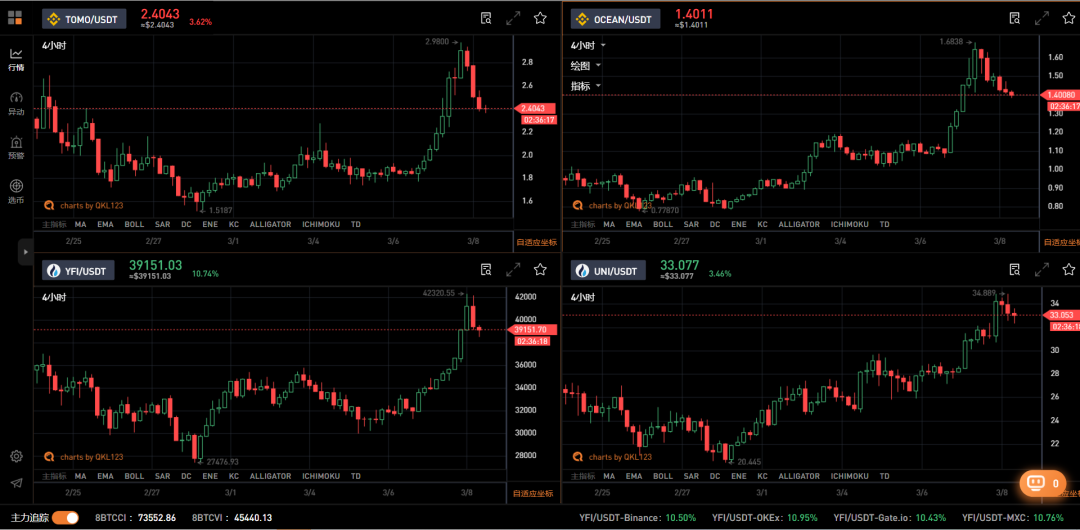
Task: Toggle the 主力追踪 switch off
Action: click(x=65, y=518)
